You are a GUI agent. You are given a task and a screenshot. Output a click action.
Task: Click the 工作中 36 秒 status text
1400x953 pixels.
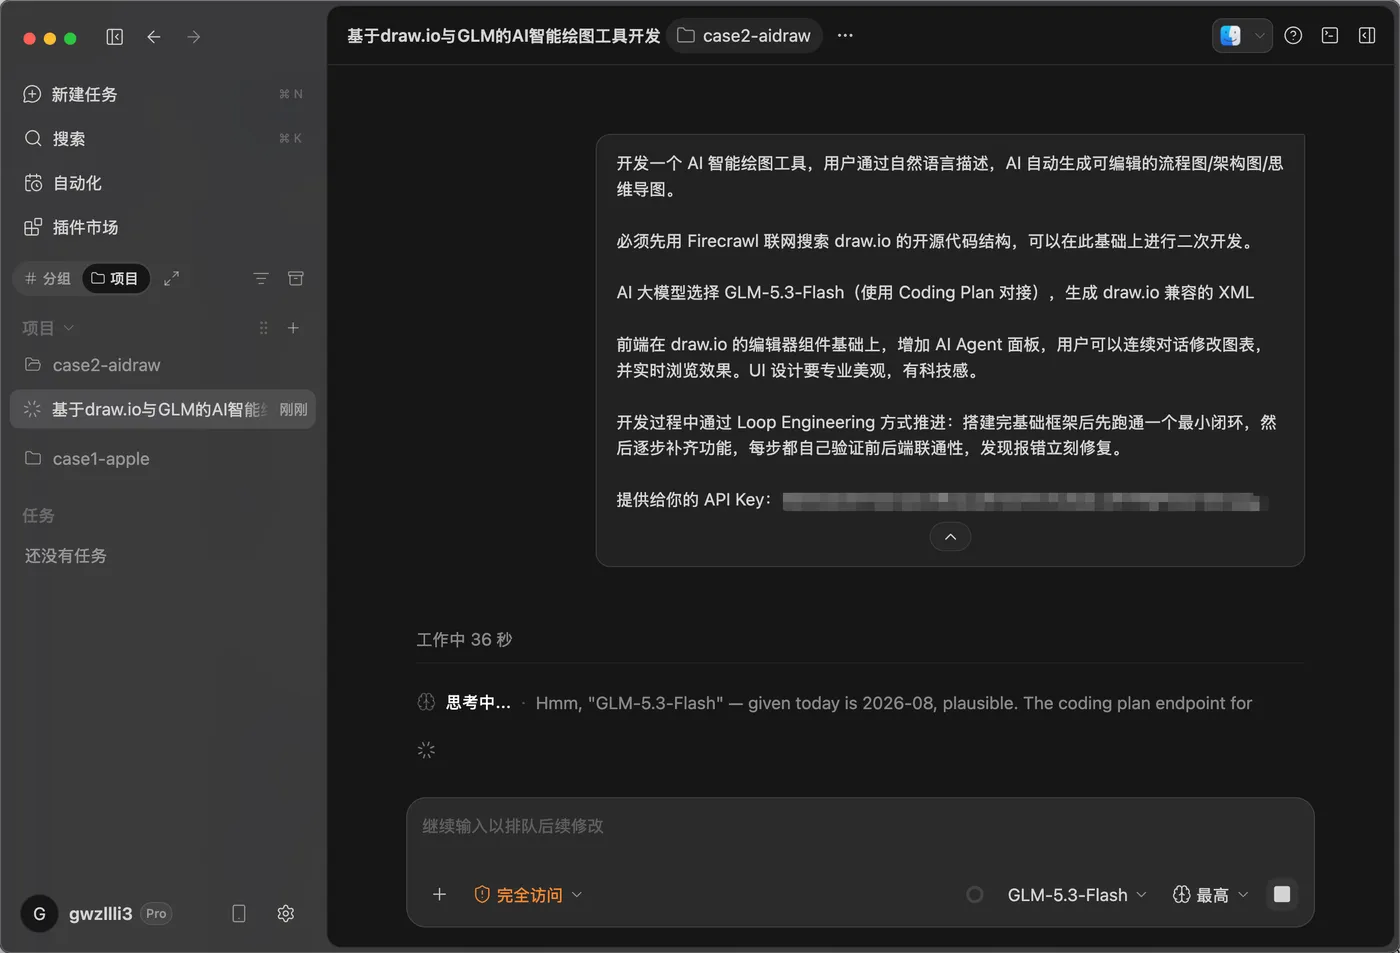(x=464, y=639)
